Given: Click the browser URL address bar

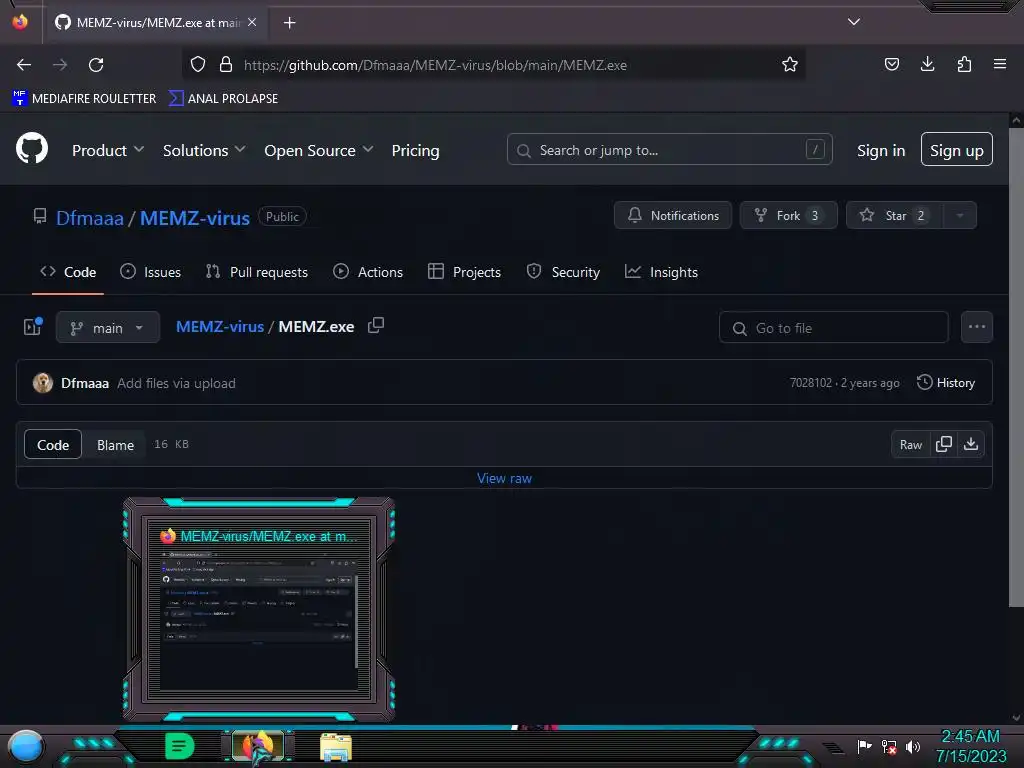Looking at the screenshot, I should (496, 65).
